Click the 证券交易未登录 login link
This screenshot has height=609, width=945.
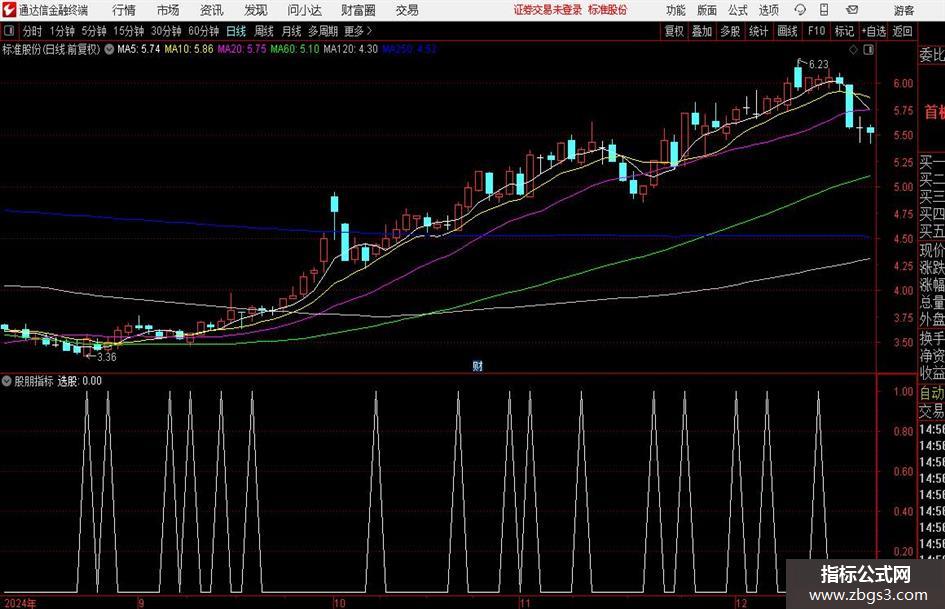[547, 10]
